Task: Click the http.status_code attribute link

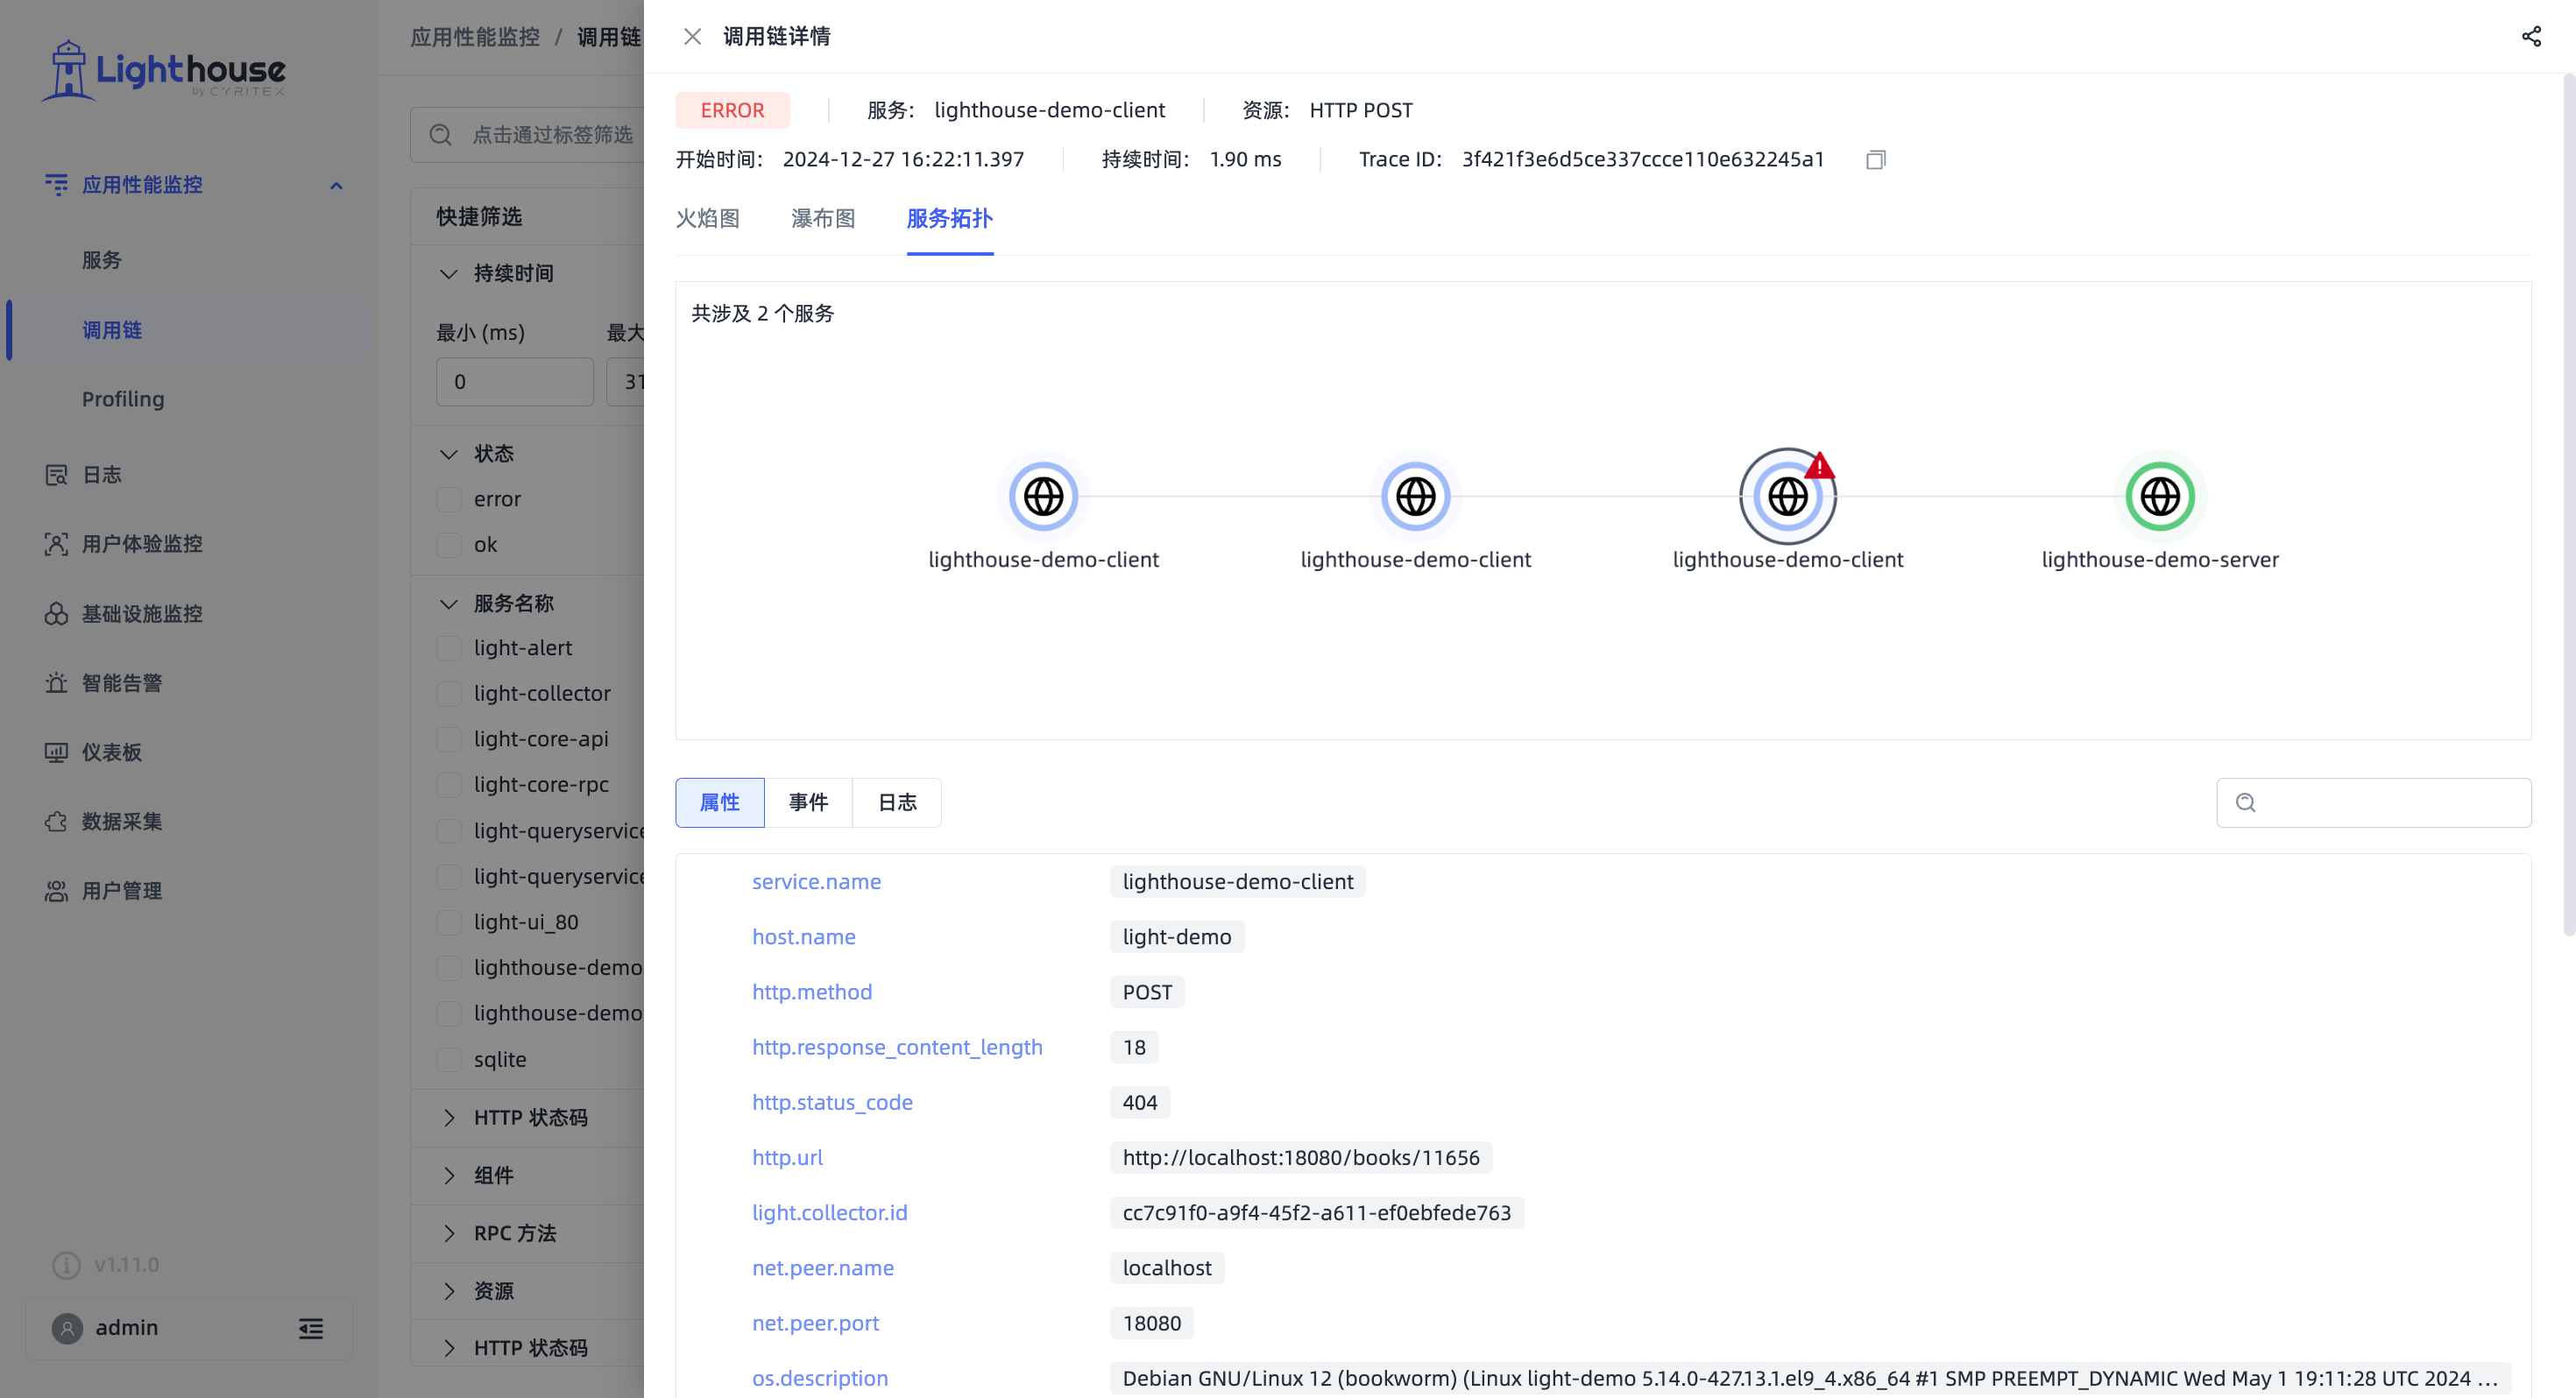Action: [832, 1102]
